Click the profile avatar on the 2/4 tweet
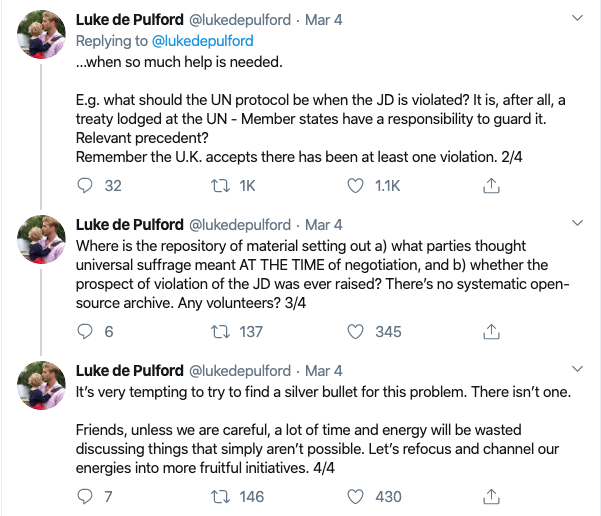The image size is (601, 516). click(x=43, y=38)
